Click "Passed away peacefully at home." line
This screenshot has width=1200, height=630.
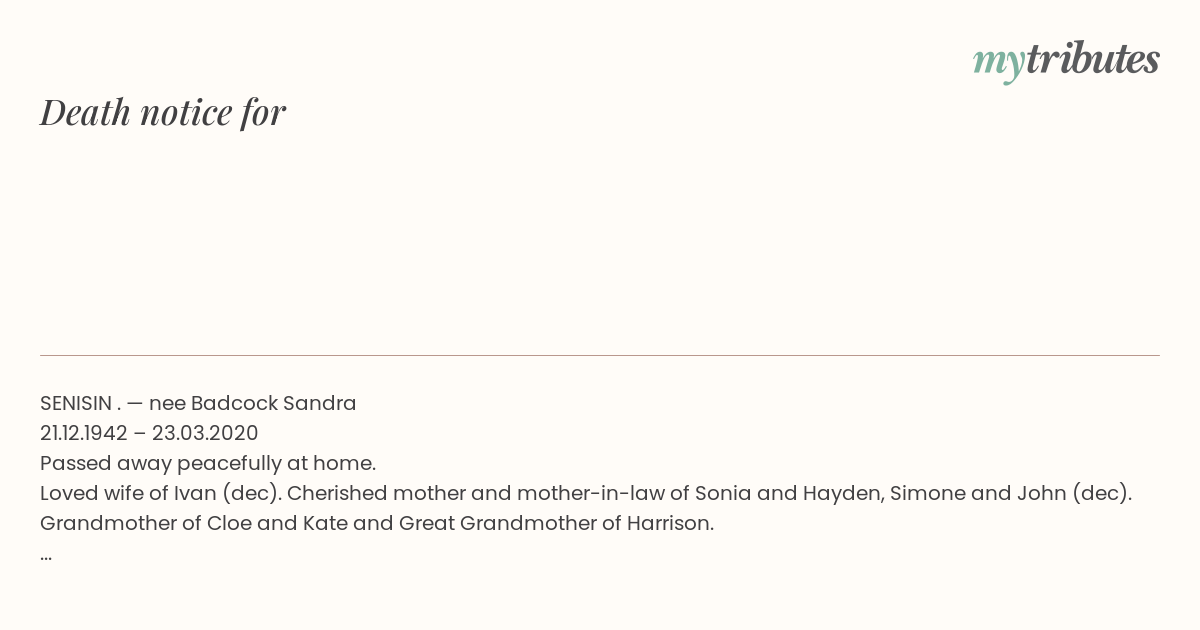coord(208,464)
